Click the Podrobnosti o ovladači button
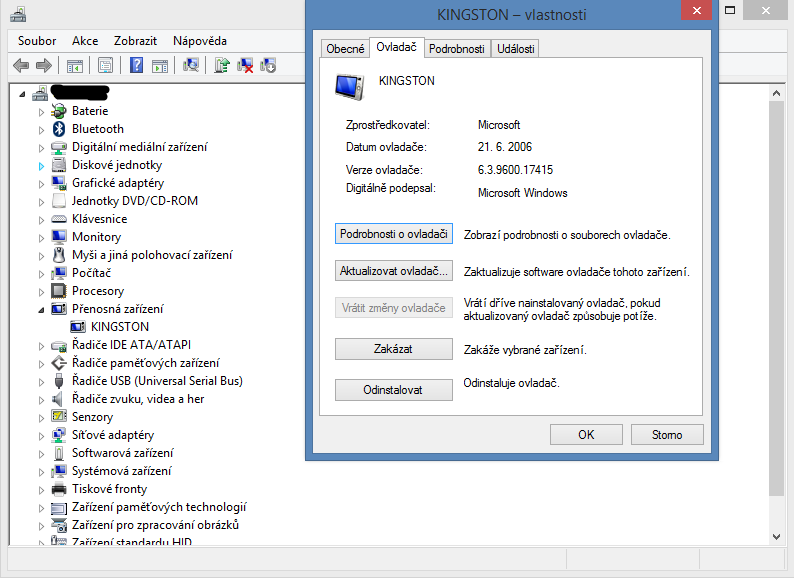Viewport: 794px width, 578px height. tap(393, 234)
